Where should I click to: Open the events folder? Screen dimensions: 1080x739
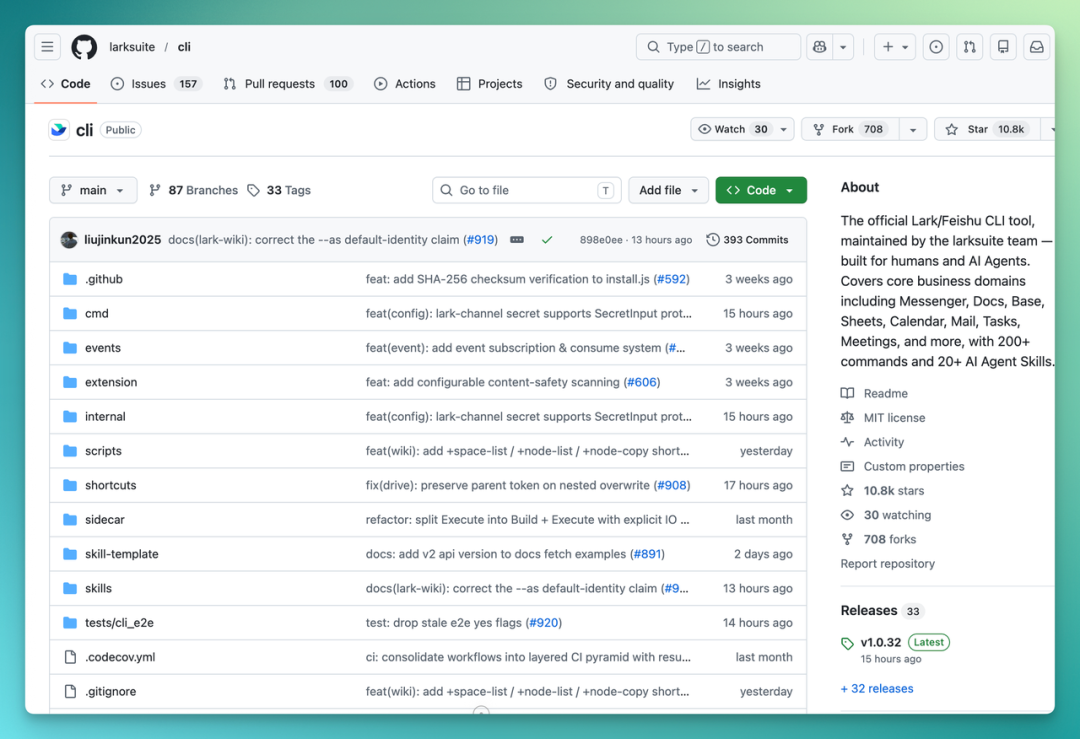coord(103,348)
